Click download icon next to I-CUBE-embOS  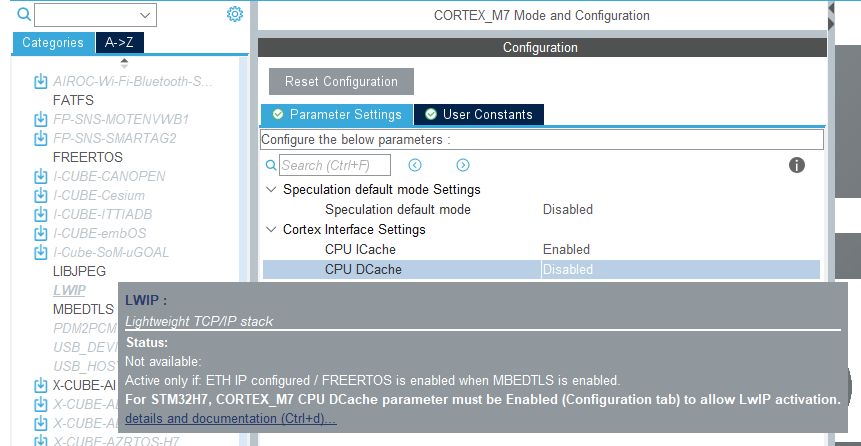[x=40, y=233]
